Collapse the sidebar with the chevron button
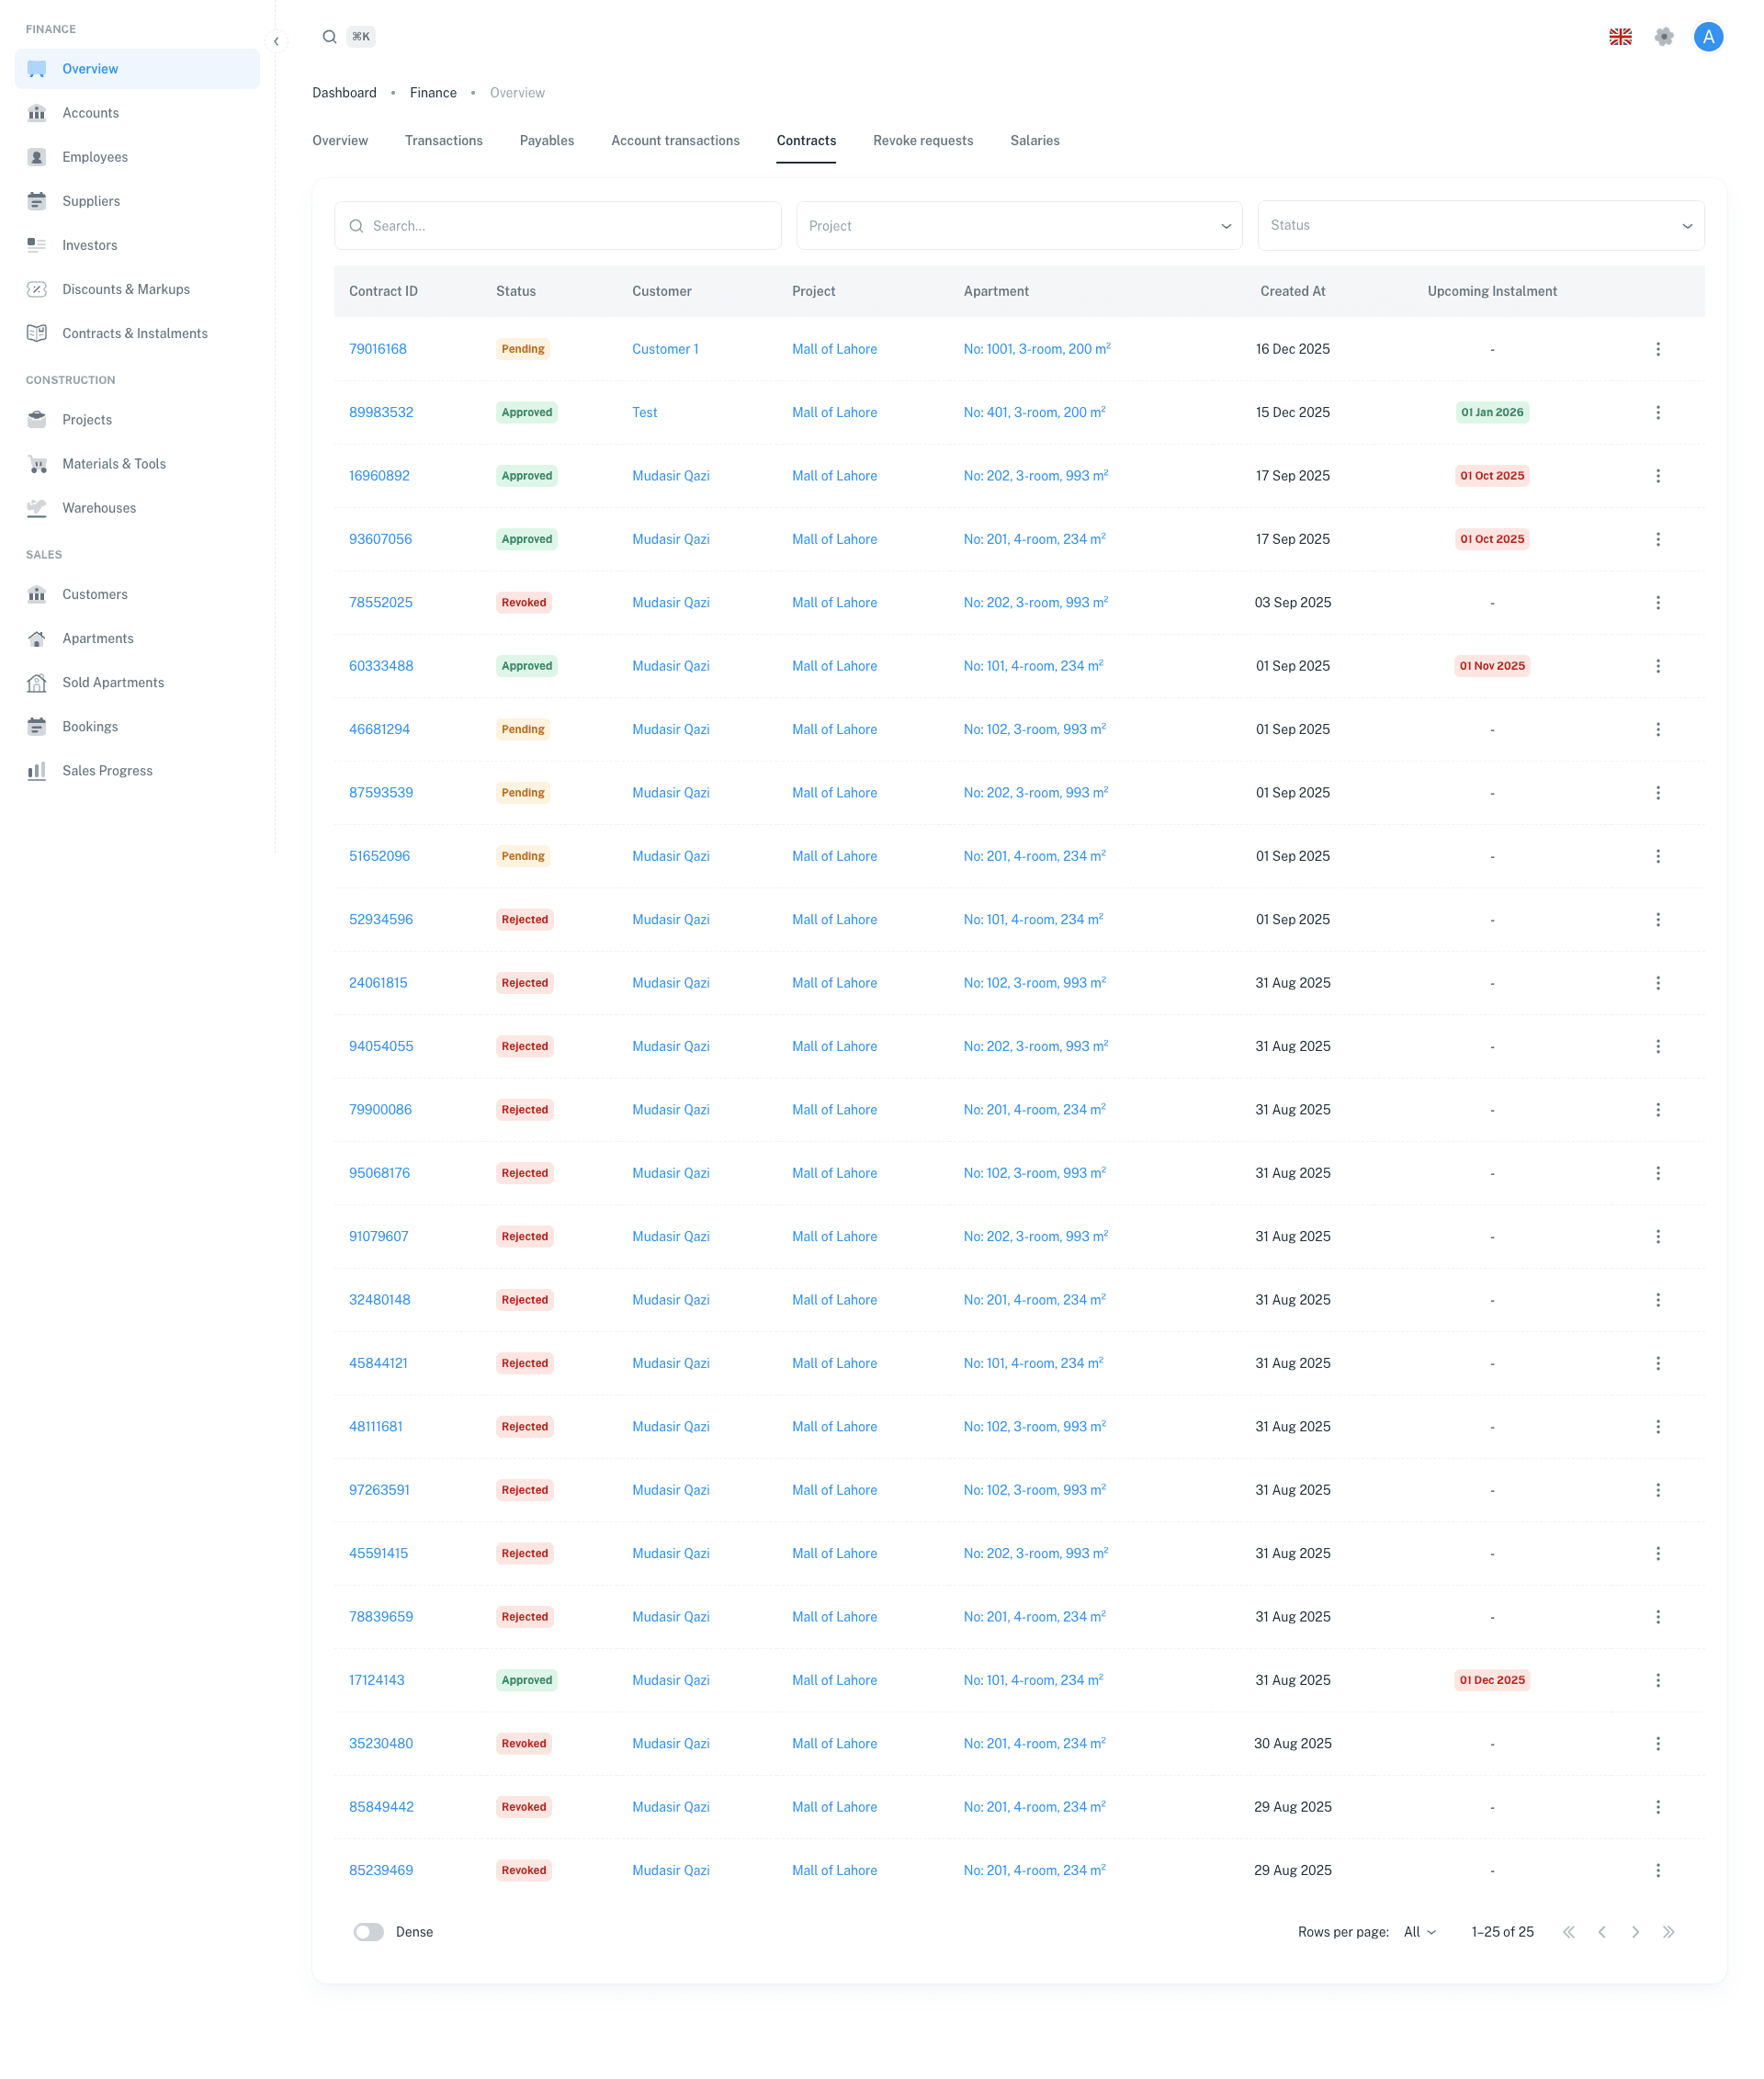1764x2079 pixels. pos(276,41)
